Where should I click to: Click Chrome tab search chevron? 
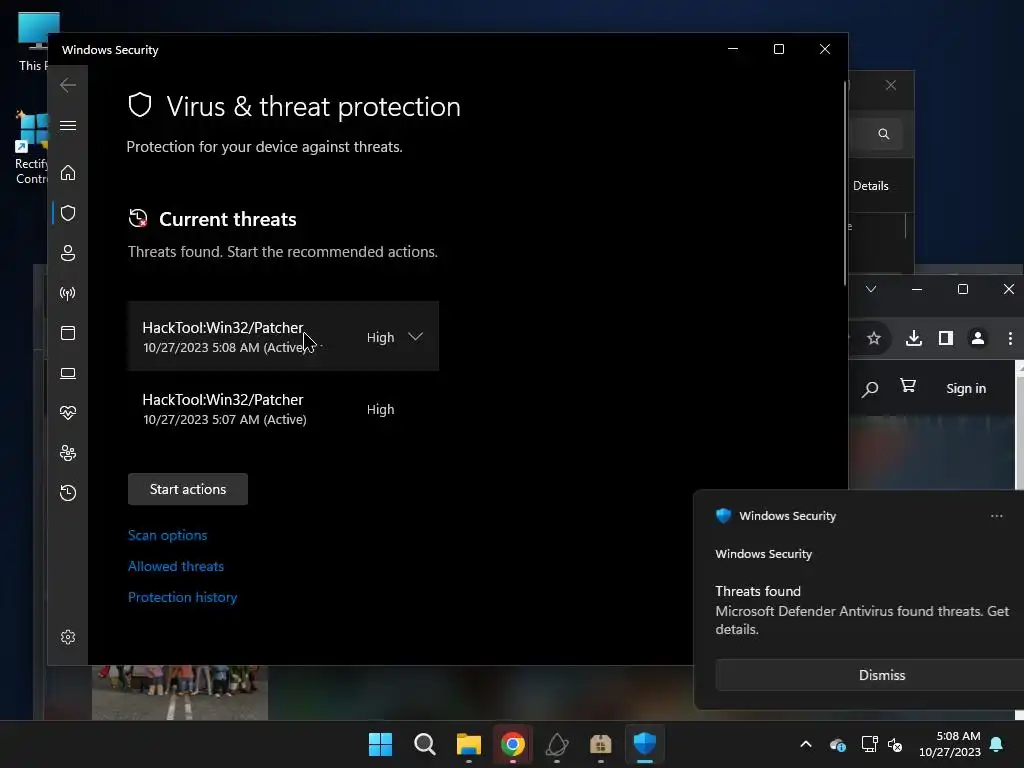coord(871,289)
